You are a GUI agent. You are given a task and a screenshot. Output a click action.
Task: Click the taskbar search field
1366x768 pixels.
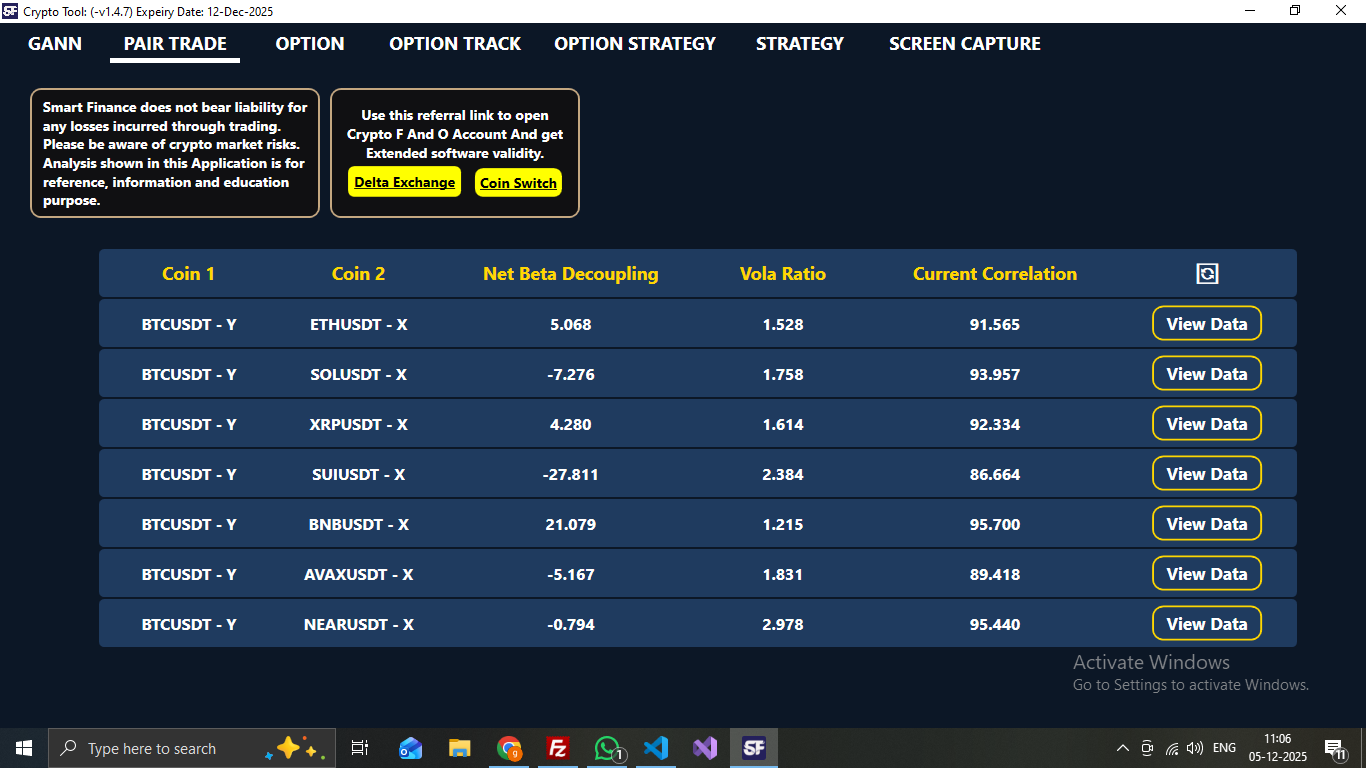click(x=180, y=747)
